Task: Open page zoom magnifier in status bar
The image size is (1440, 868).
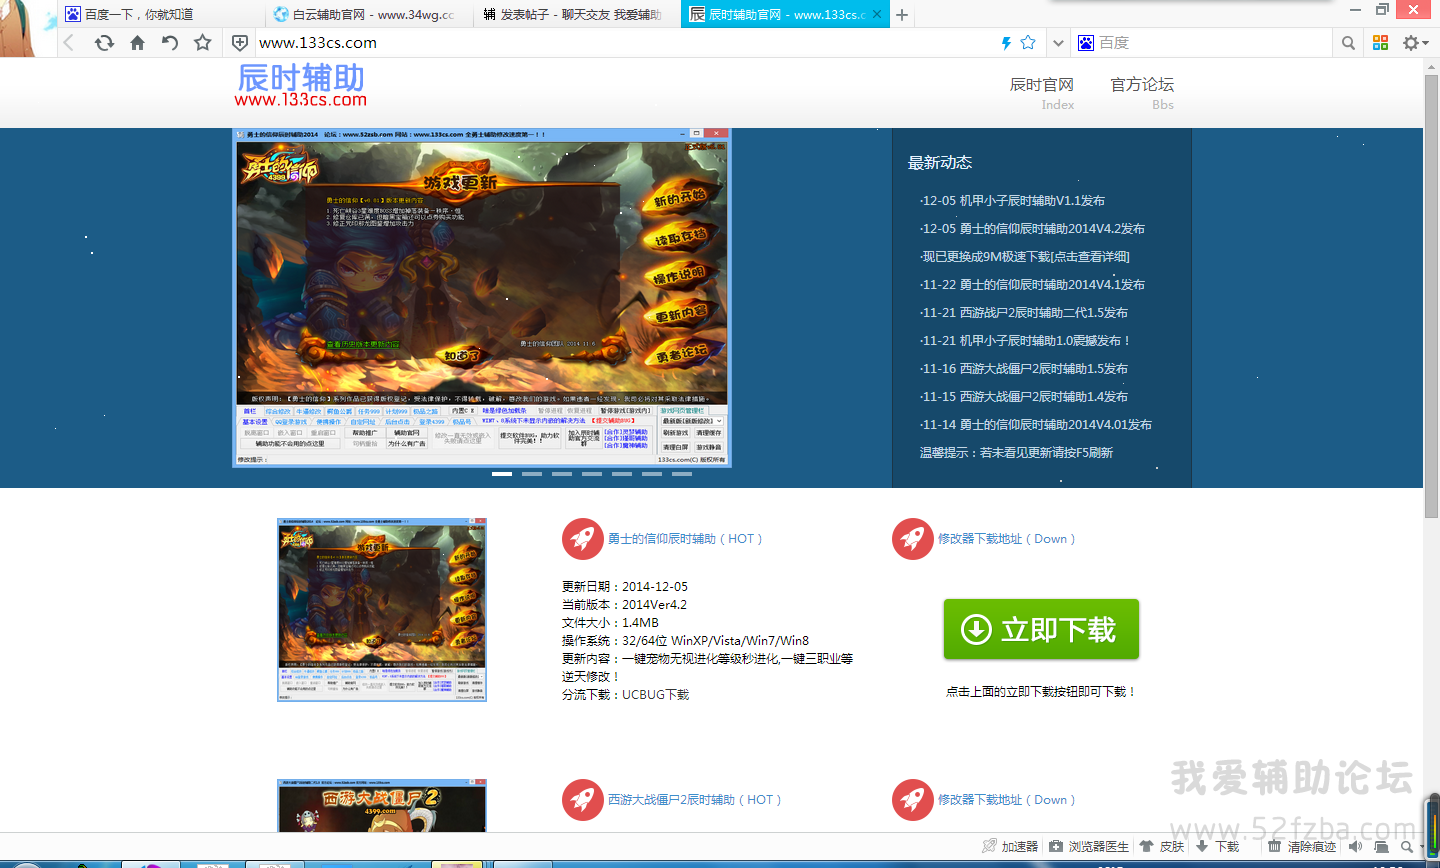Action: click(1409, 846)
